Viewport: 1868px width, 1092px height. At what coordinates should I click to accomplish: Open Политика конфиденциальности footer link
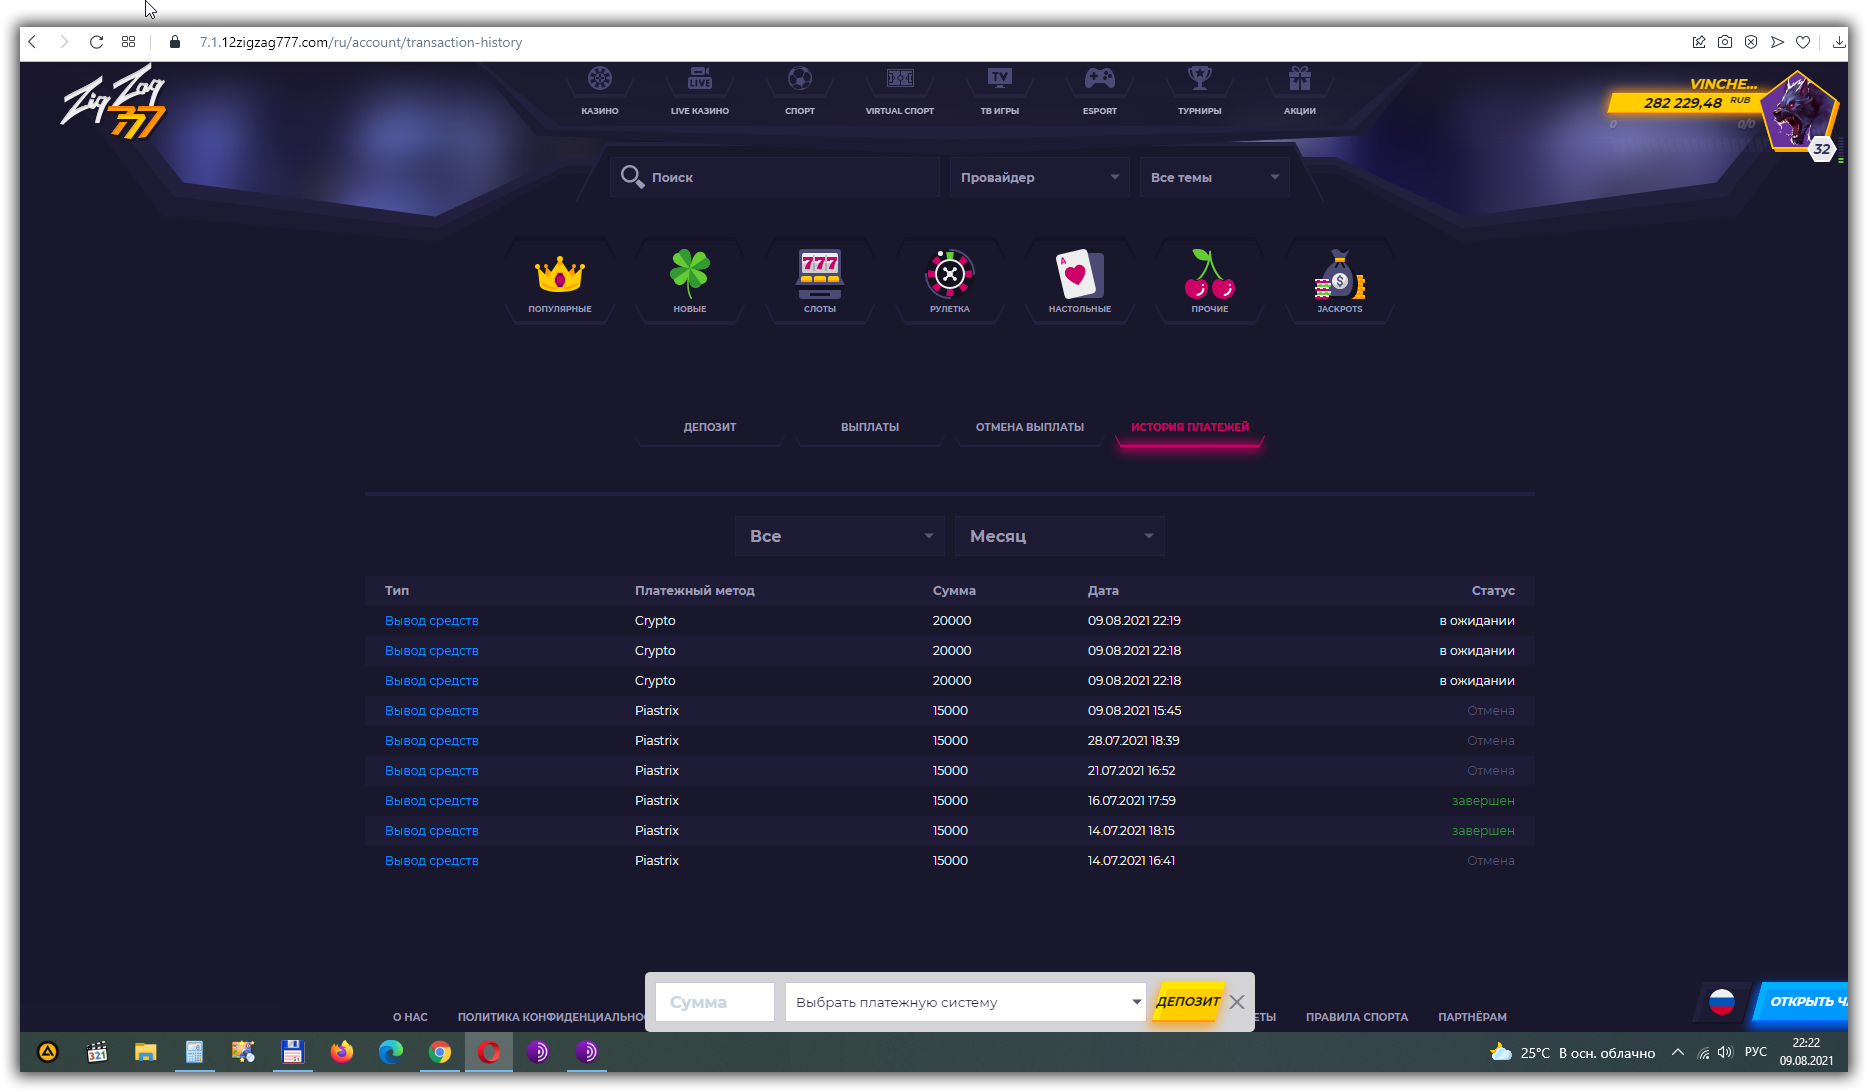point(551,1017)
